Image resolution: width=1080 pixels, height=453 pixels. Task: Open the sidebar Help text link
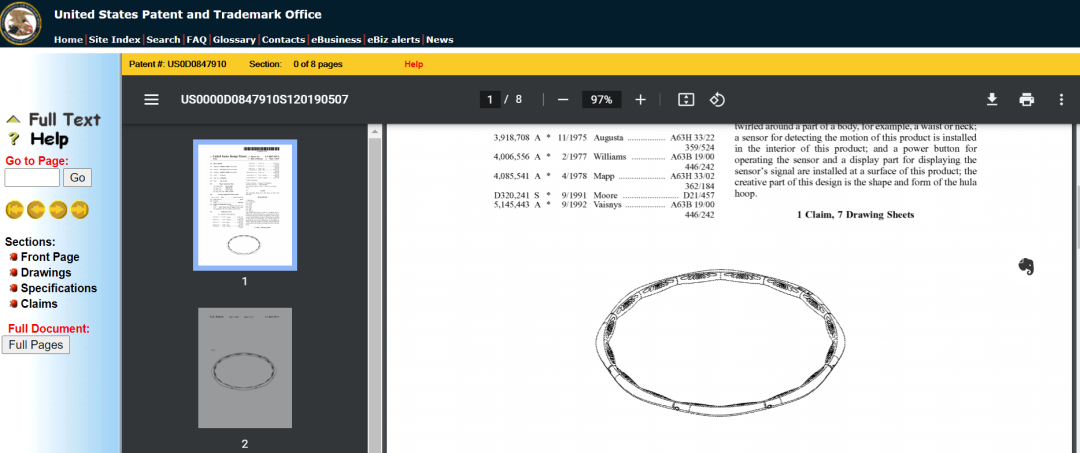pos(49,139)
